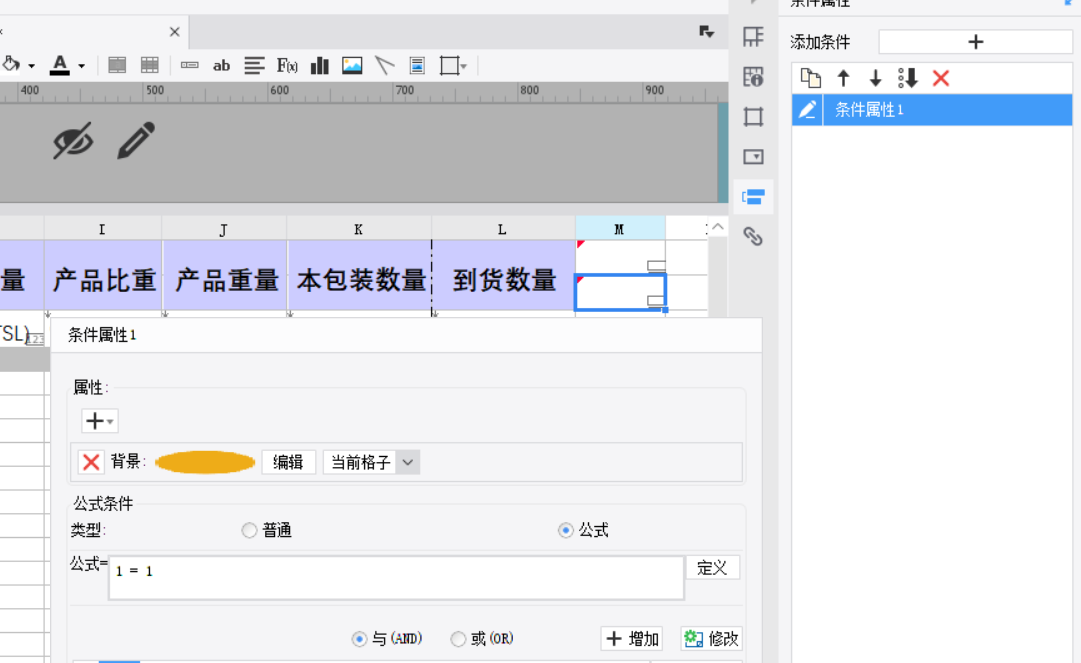Click the 修改 modify button
This screenshot has width=1081, height=663.
[711, 638]
